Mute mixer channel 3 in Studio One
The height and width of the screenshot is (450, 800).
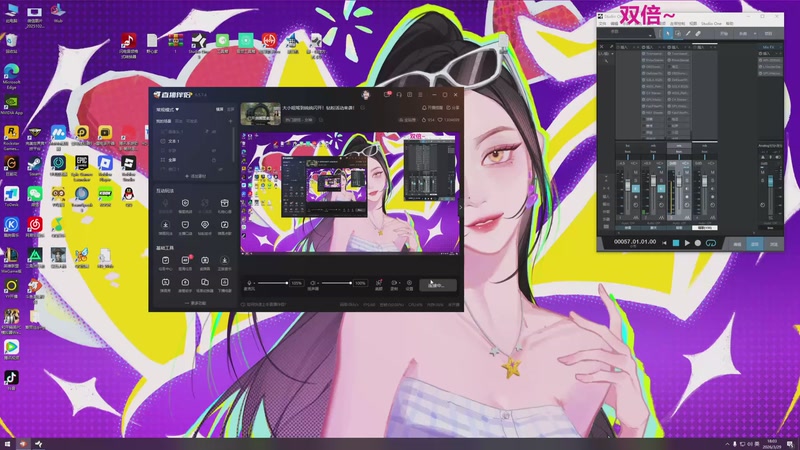[687, 173]
